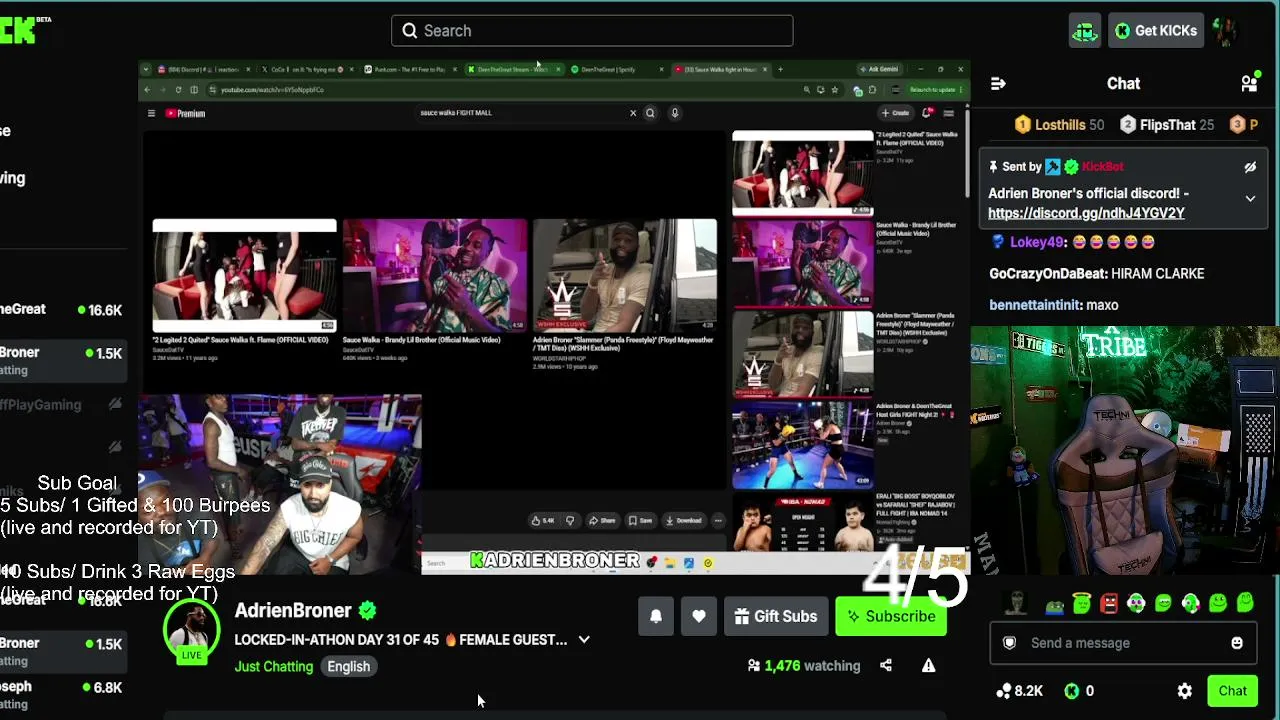Open the sidebar boxing ring Fight Night thumbnail
This screenshot has height=720, width=1280.
pos(803,445)
